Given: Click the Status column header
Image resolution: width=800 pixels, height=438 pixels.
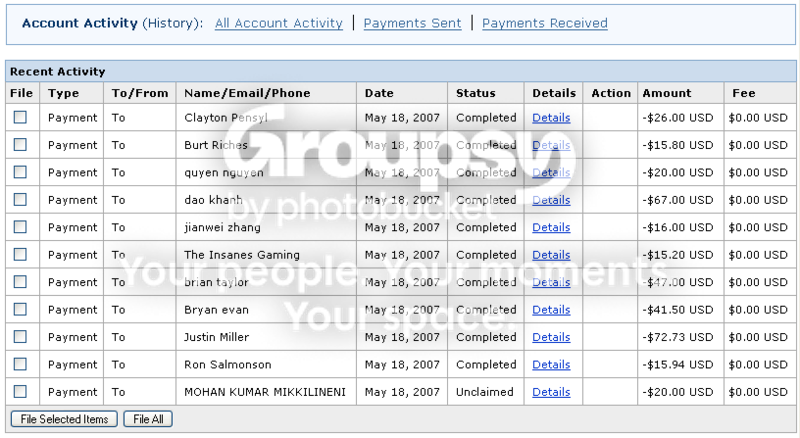Looking at the screenshot, I should pos(476,93).
